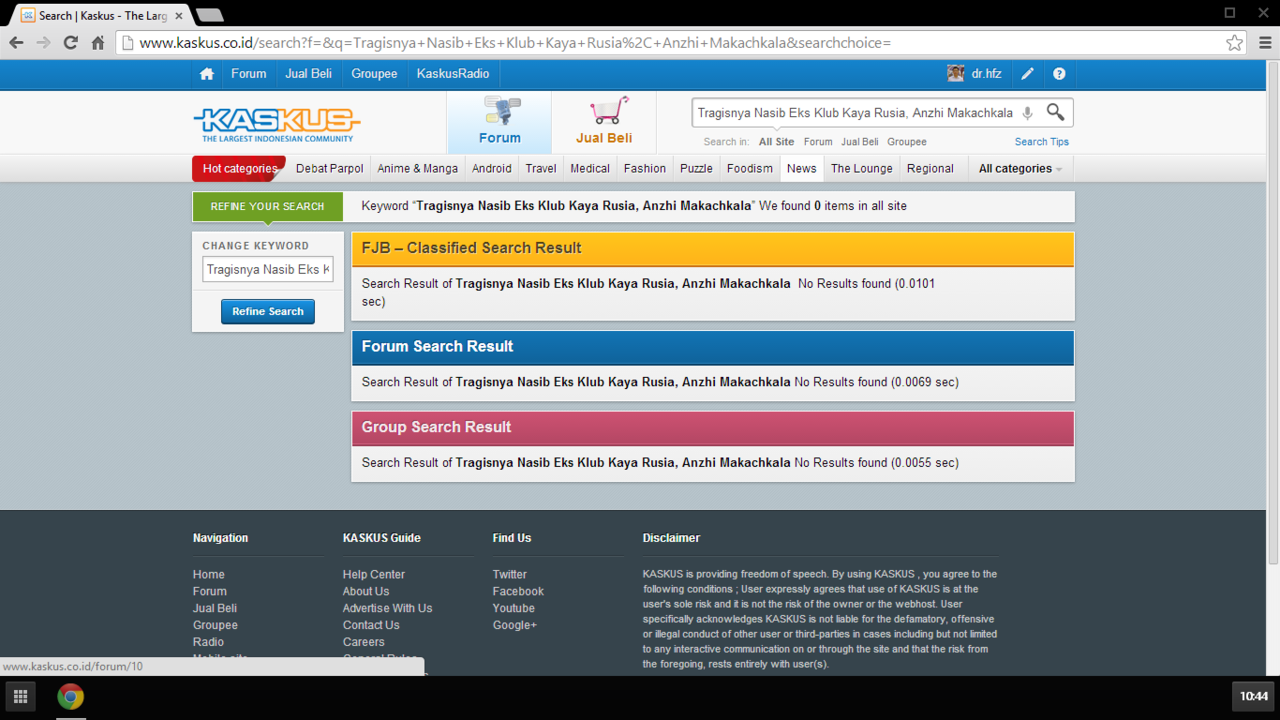Viewport: 1280px width, 720px height.
Task: Click the browser home button
Action: click(98, 42)
